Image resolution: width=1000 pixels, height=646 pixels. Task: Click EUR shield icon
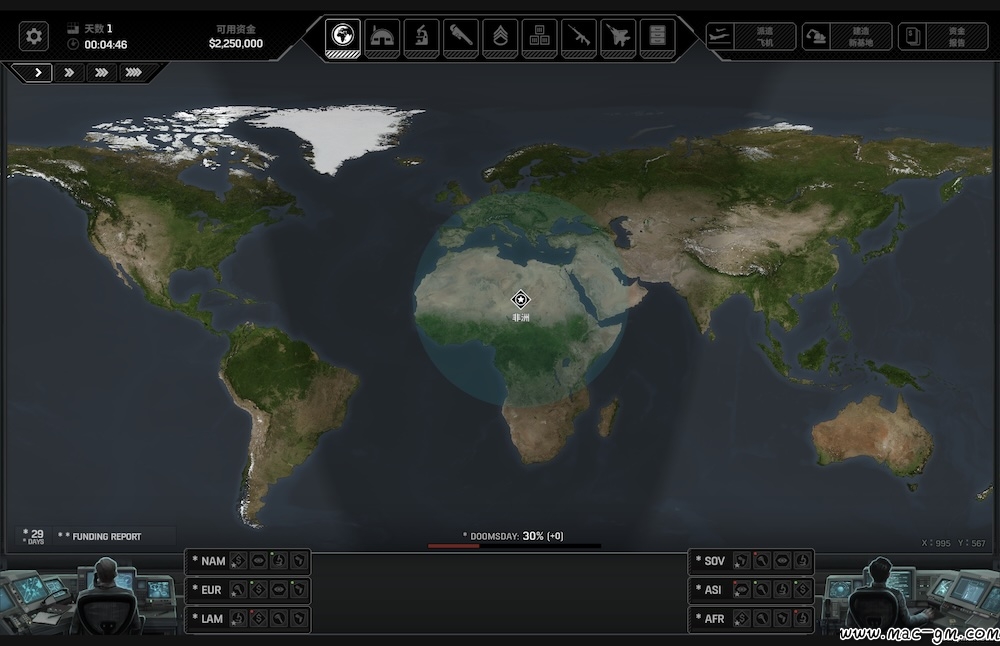(x=299, y=589)
